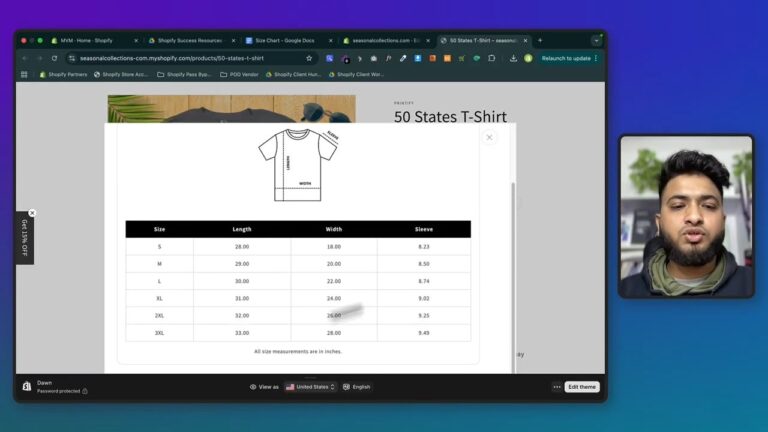
Task: Click the password protected info icon
Action: (x=85, y=392)
